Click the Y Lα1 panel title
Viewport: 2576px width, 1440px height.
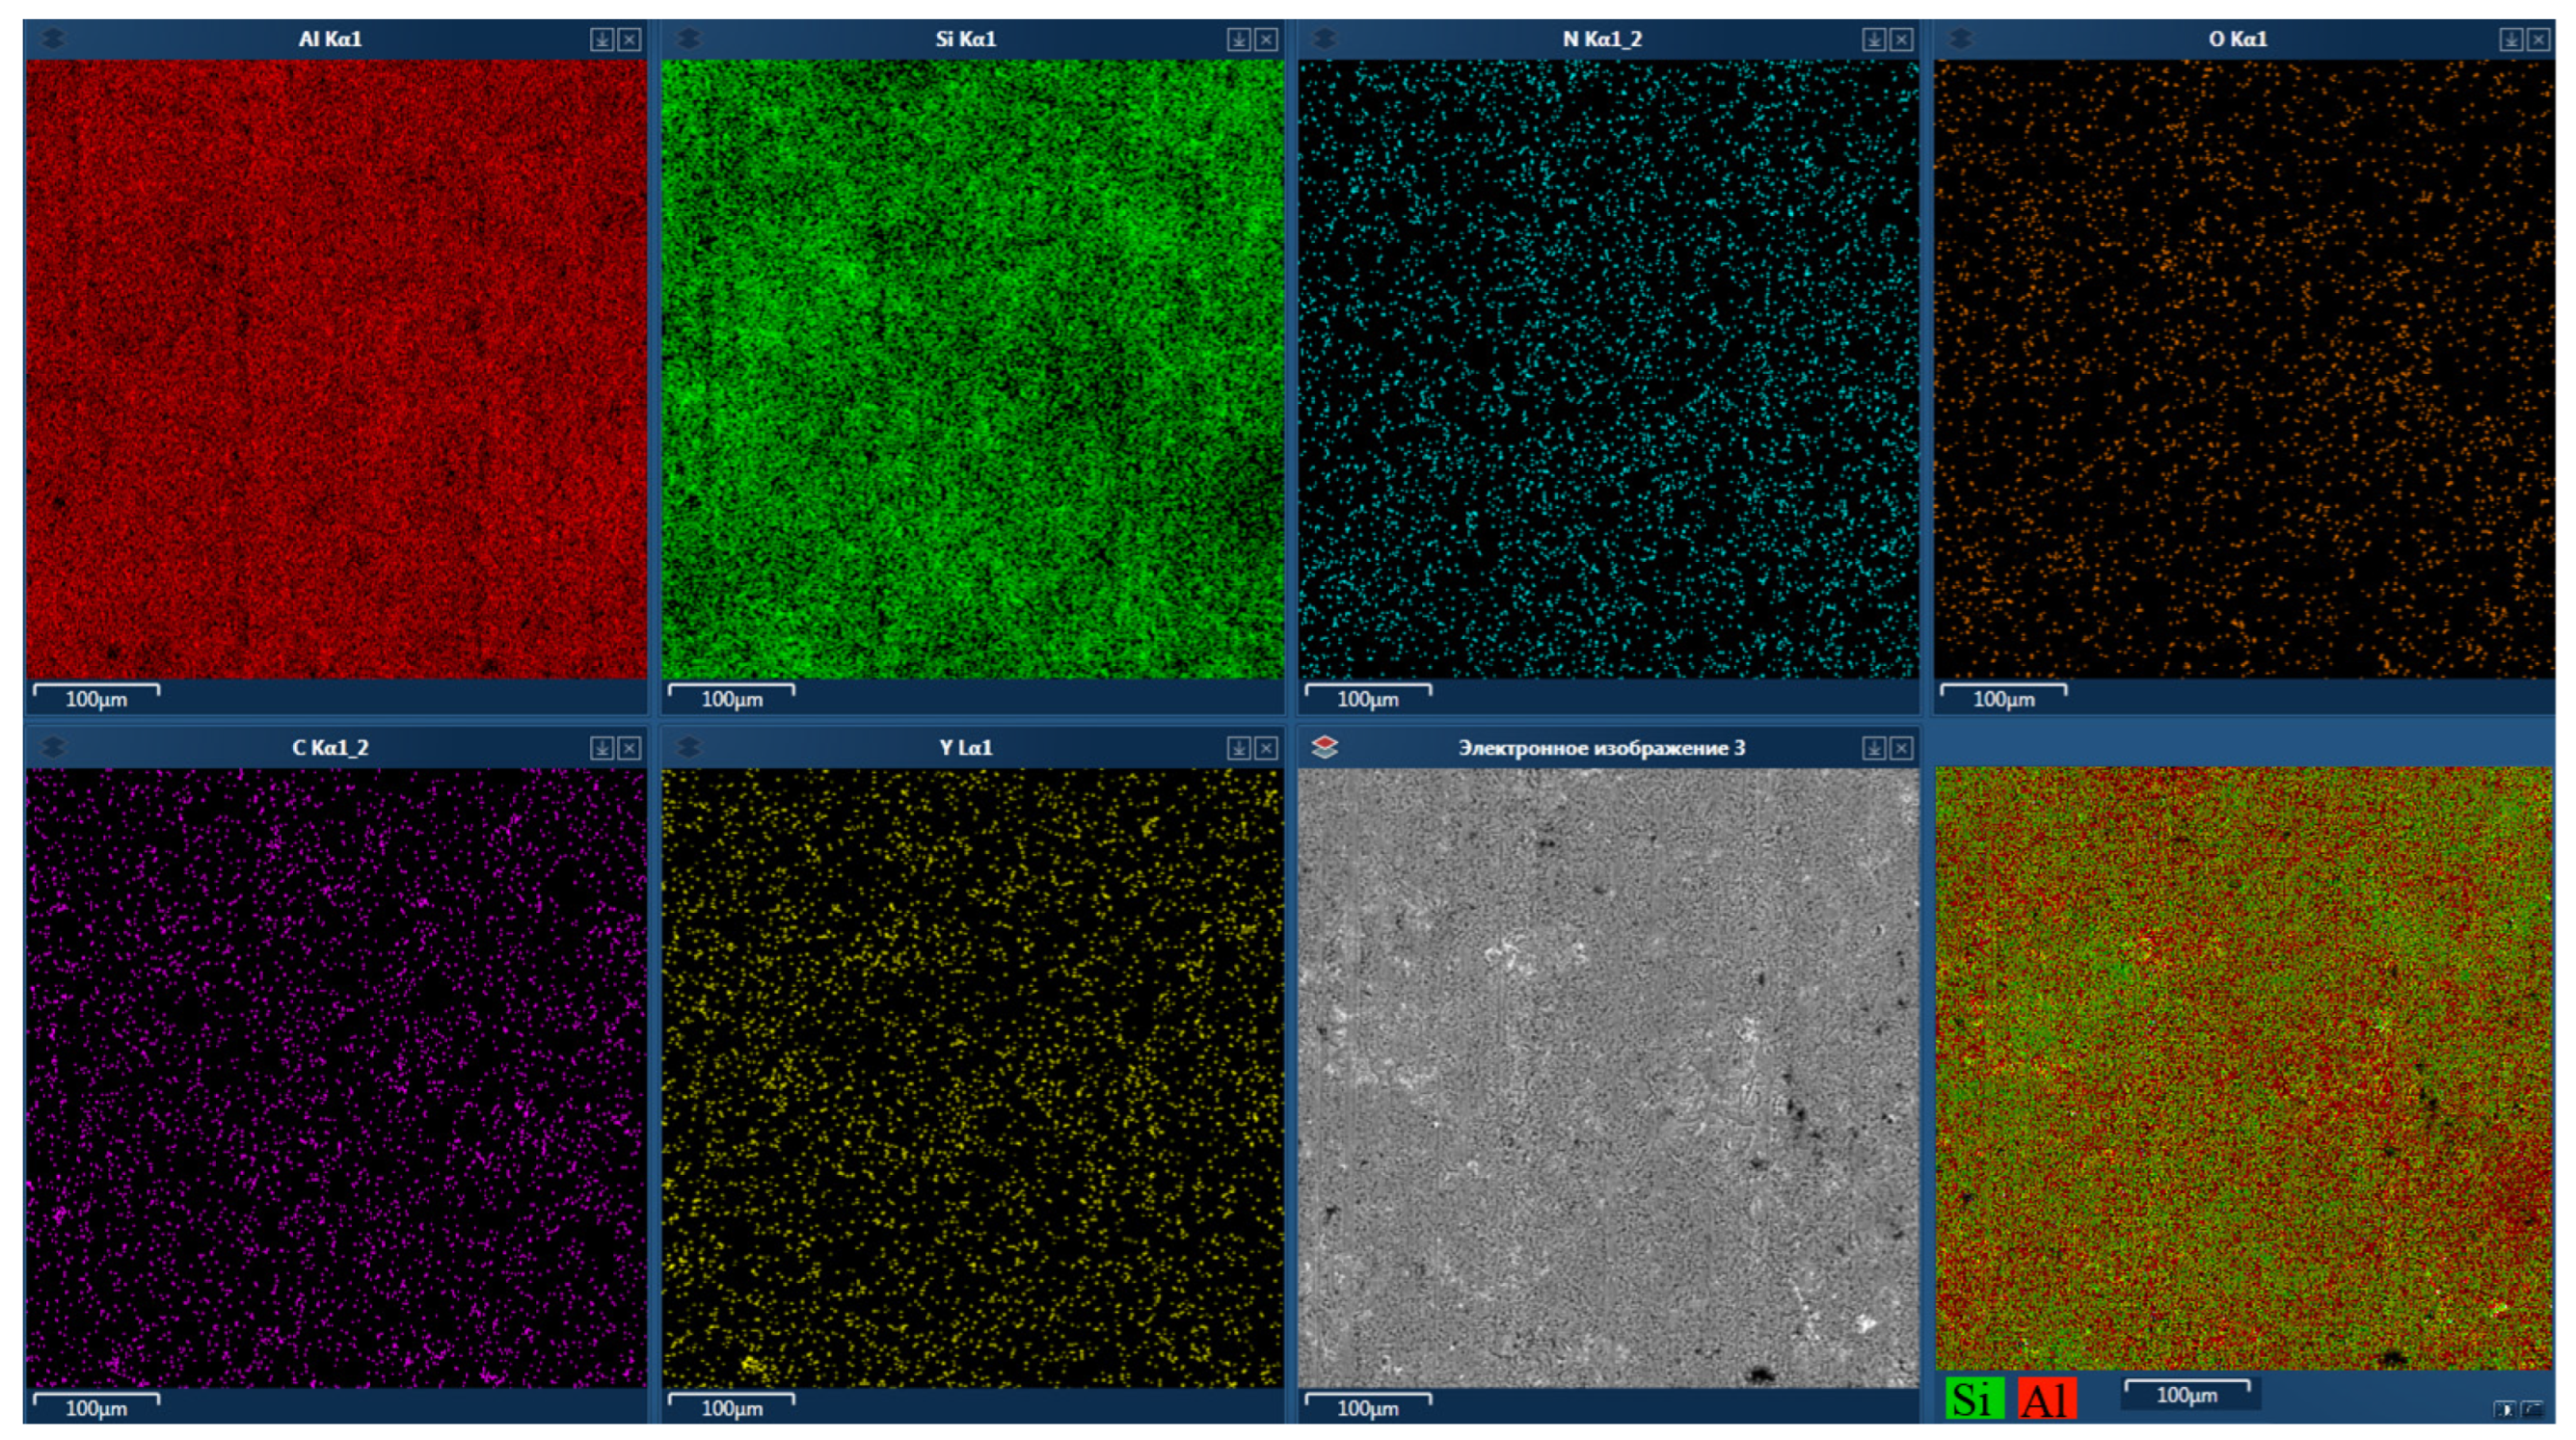965,747
